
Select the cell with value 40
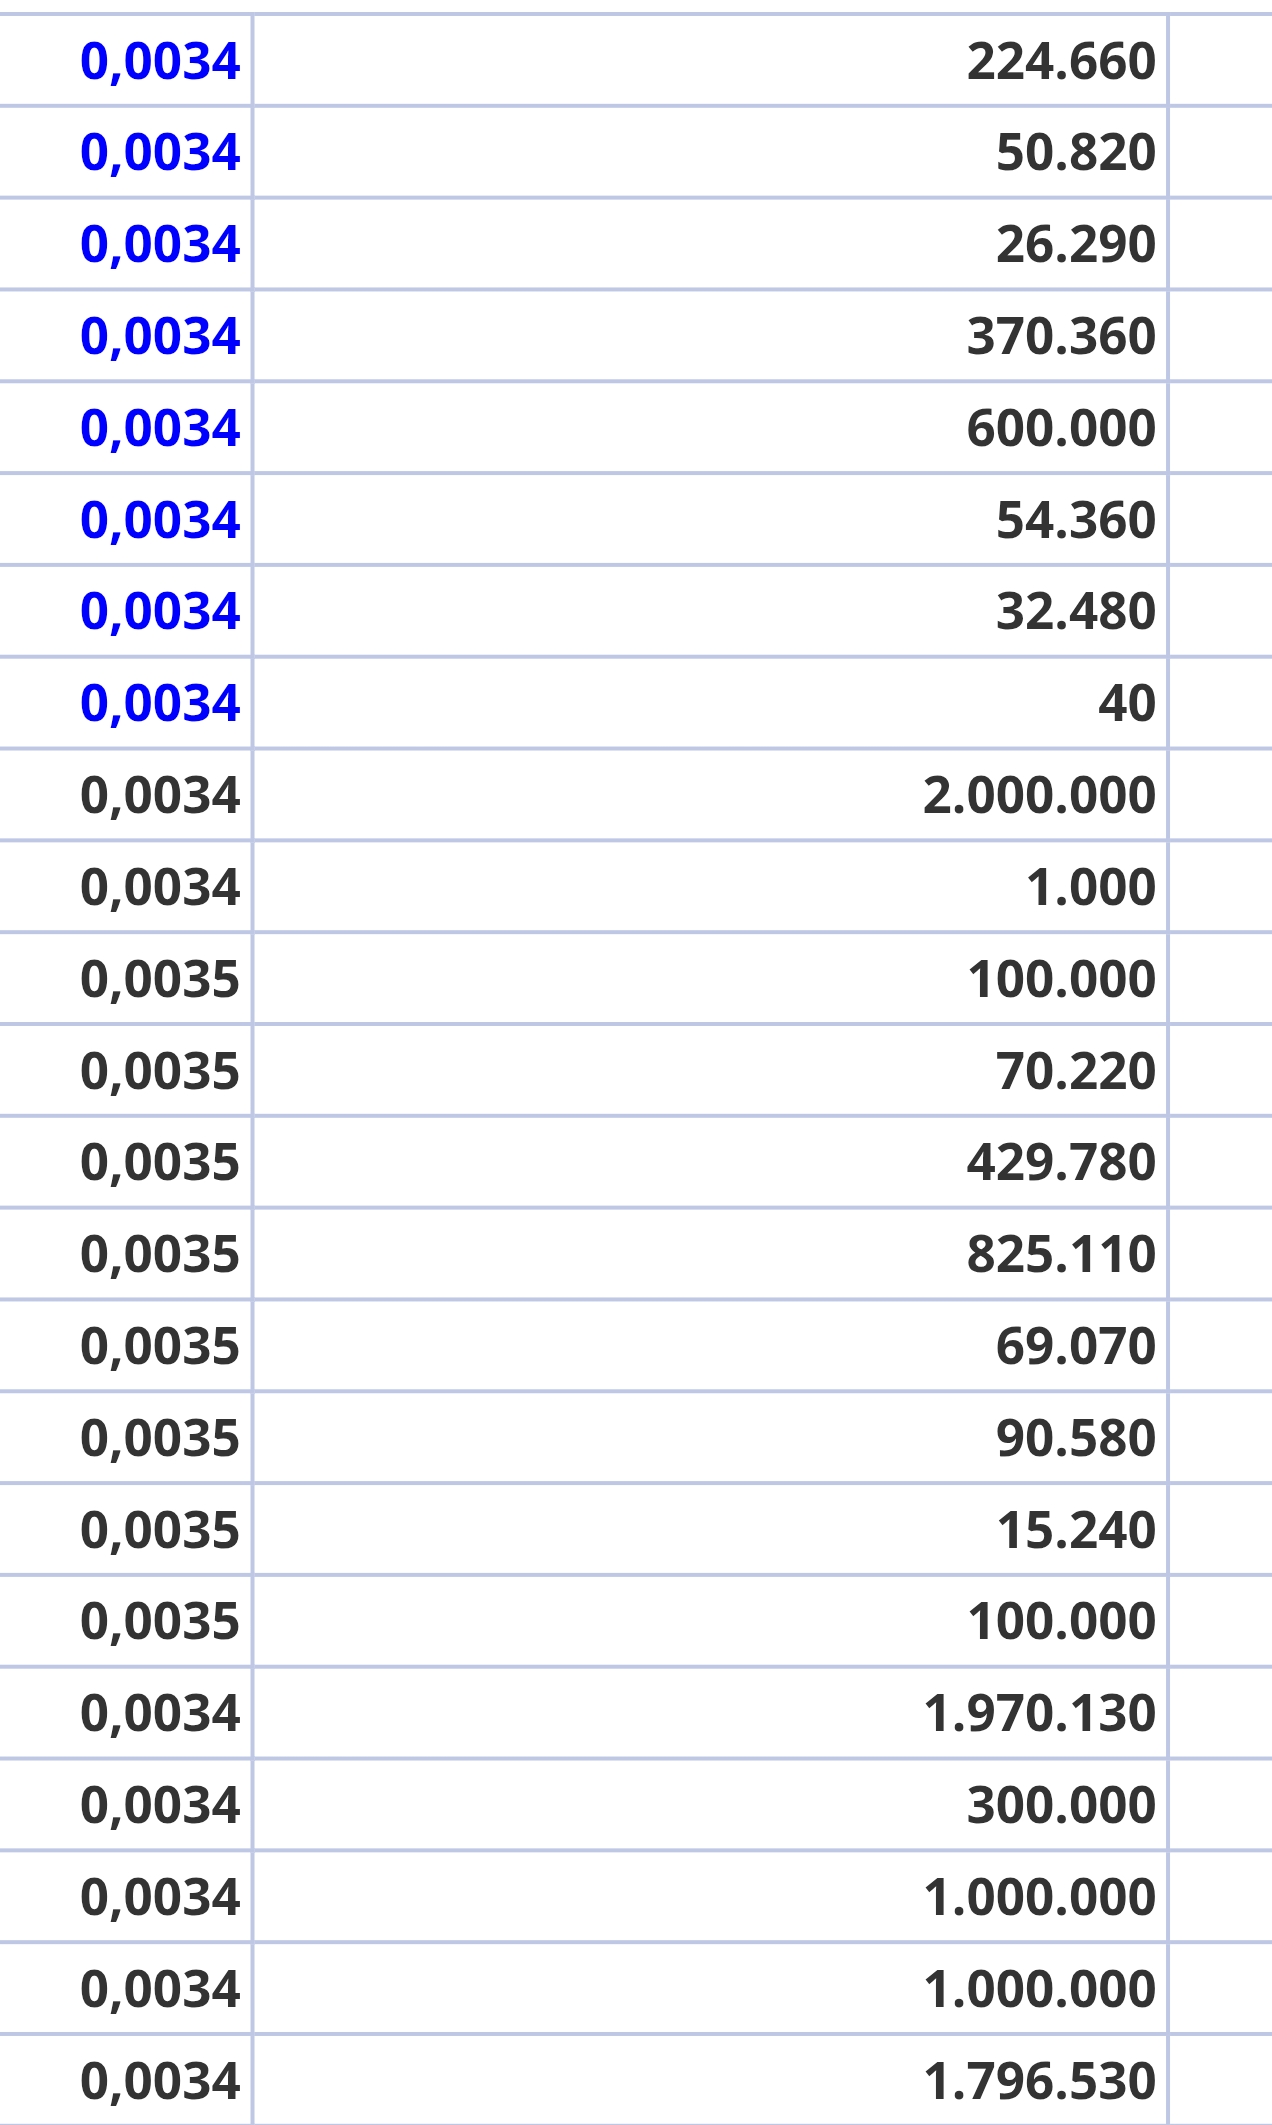point(710,703)
